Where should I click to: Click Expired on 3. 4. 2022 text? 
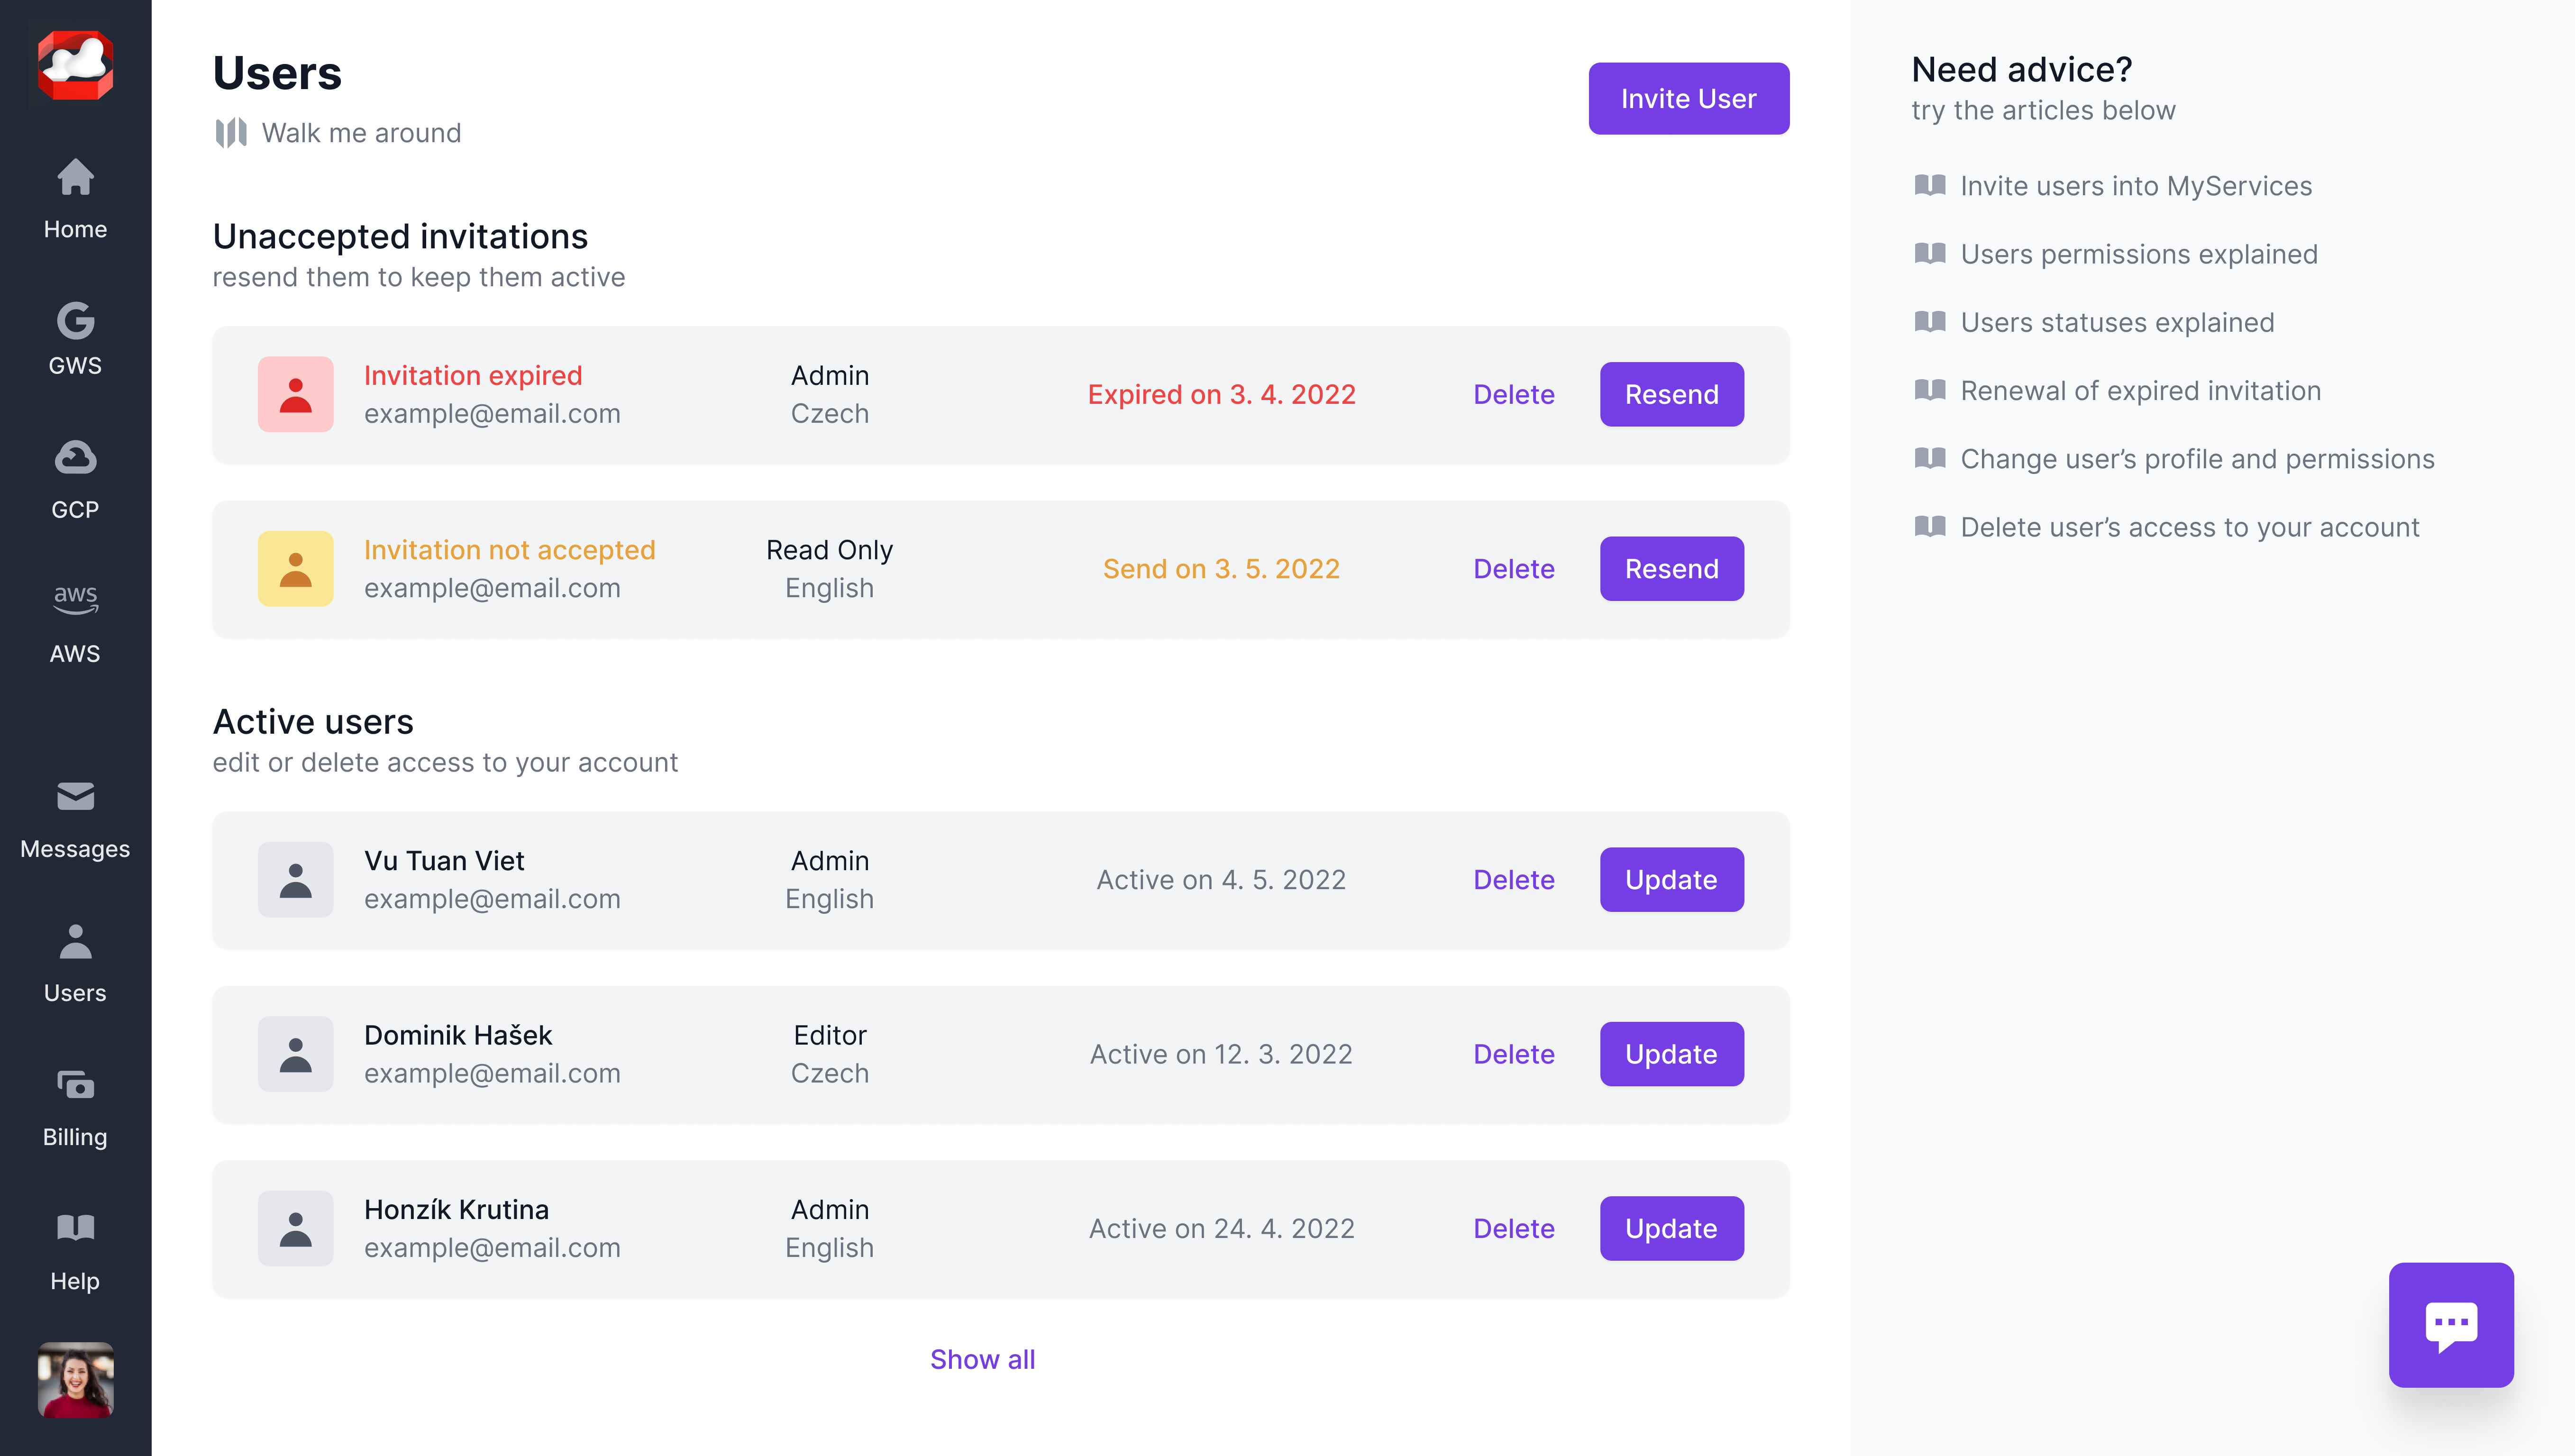pos(1221,394)
